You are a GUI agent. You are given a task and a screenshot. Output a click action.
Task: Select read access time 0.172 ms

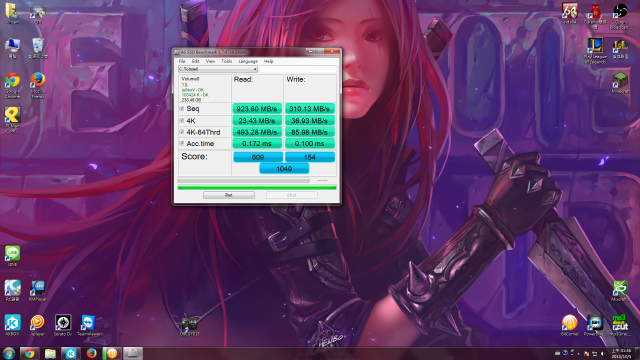[x=257, y=143]
